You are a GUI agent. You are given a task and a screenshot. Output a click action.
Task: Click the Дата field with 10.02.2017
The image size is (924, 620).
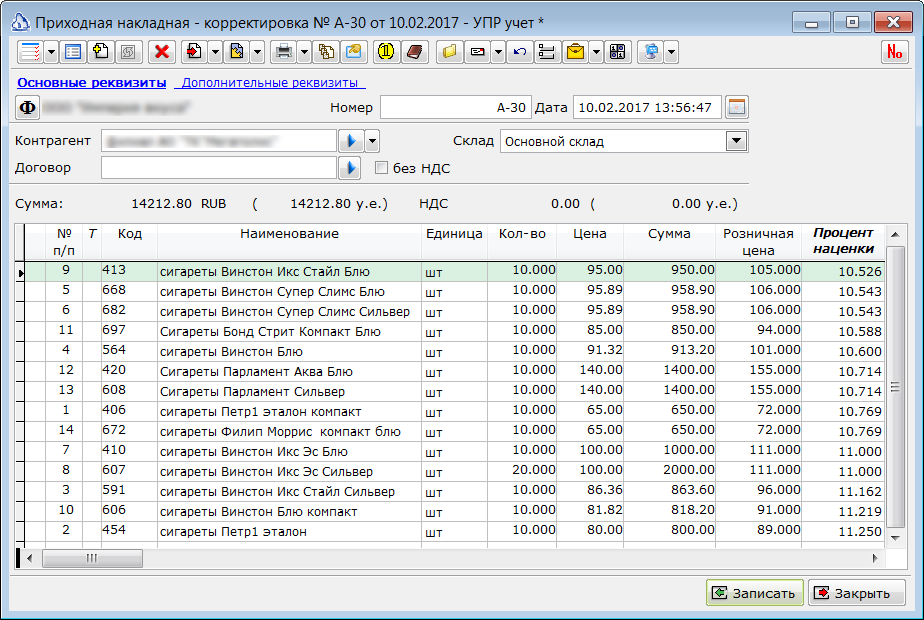tap(647, 108)
